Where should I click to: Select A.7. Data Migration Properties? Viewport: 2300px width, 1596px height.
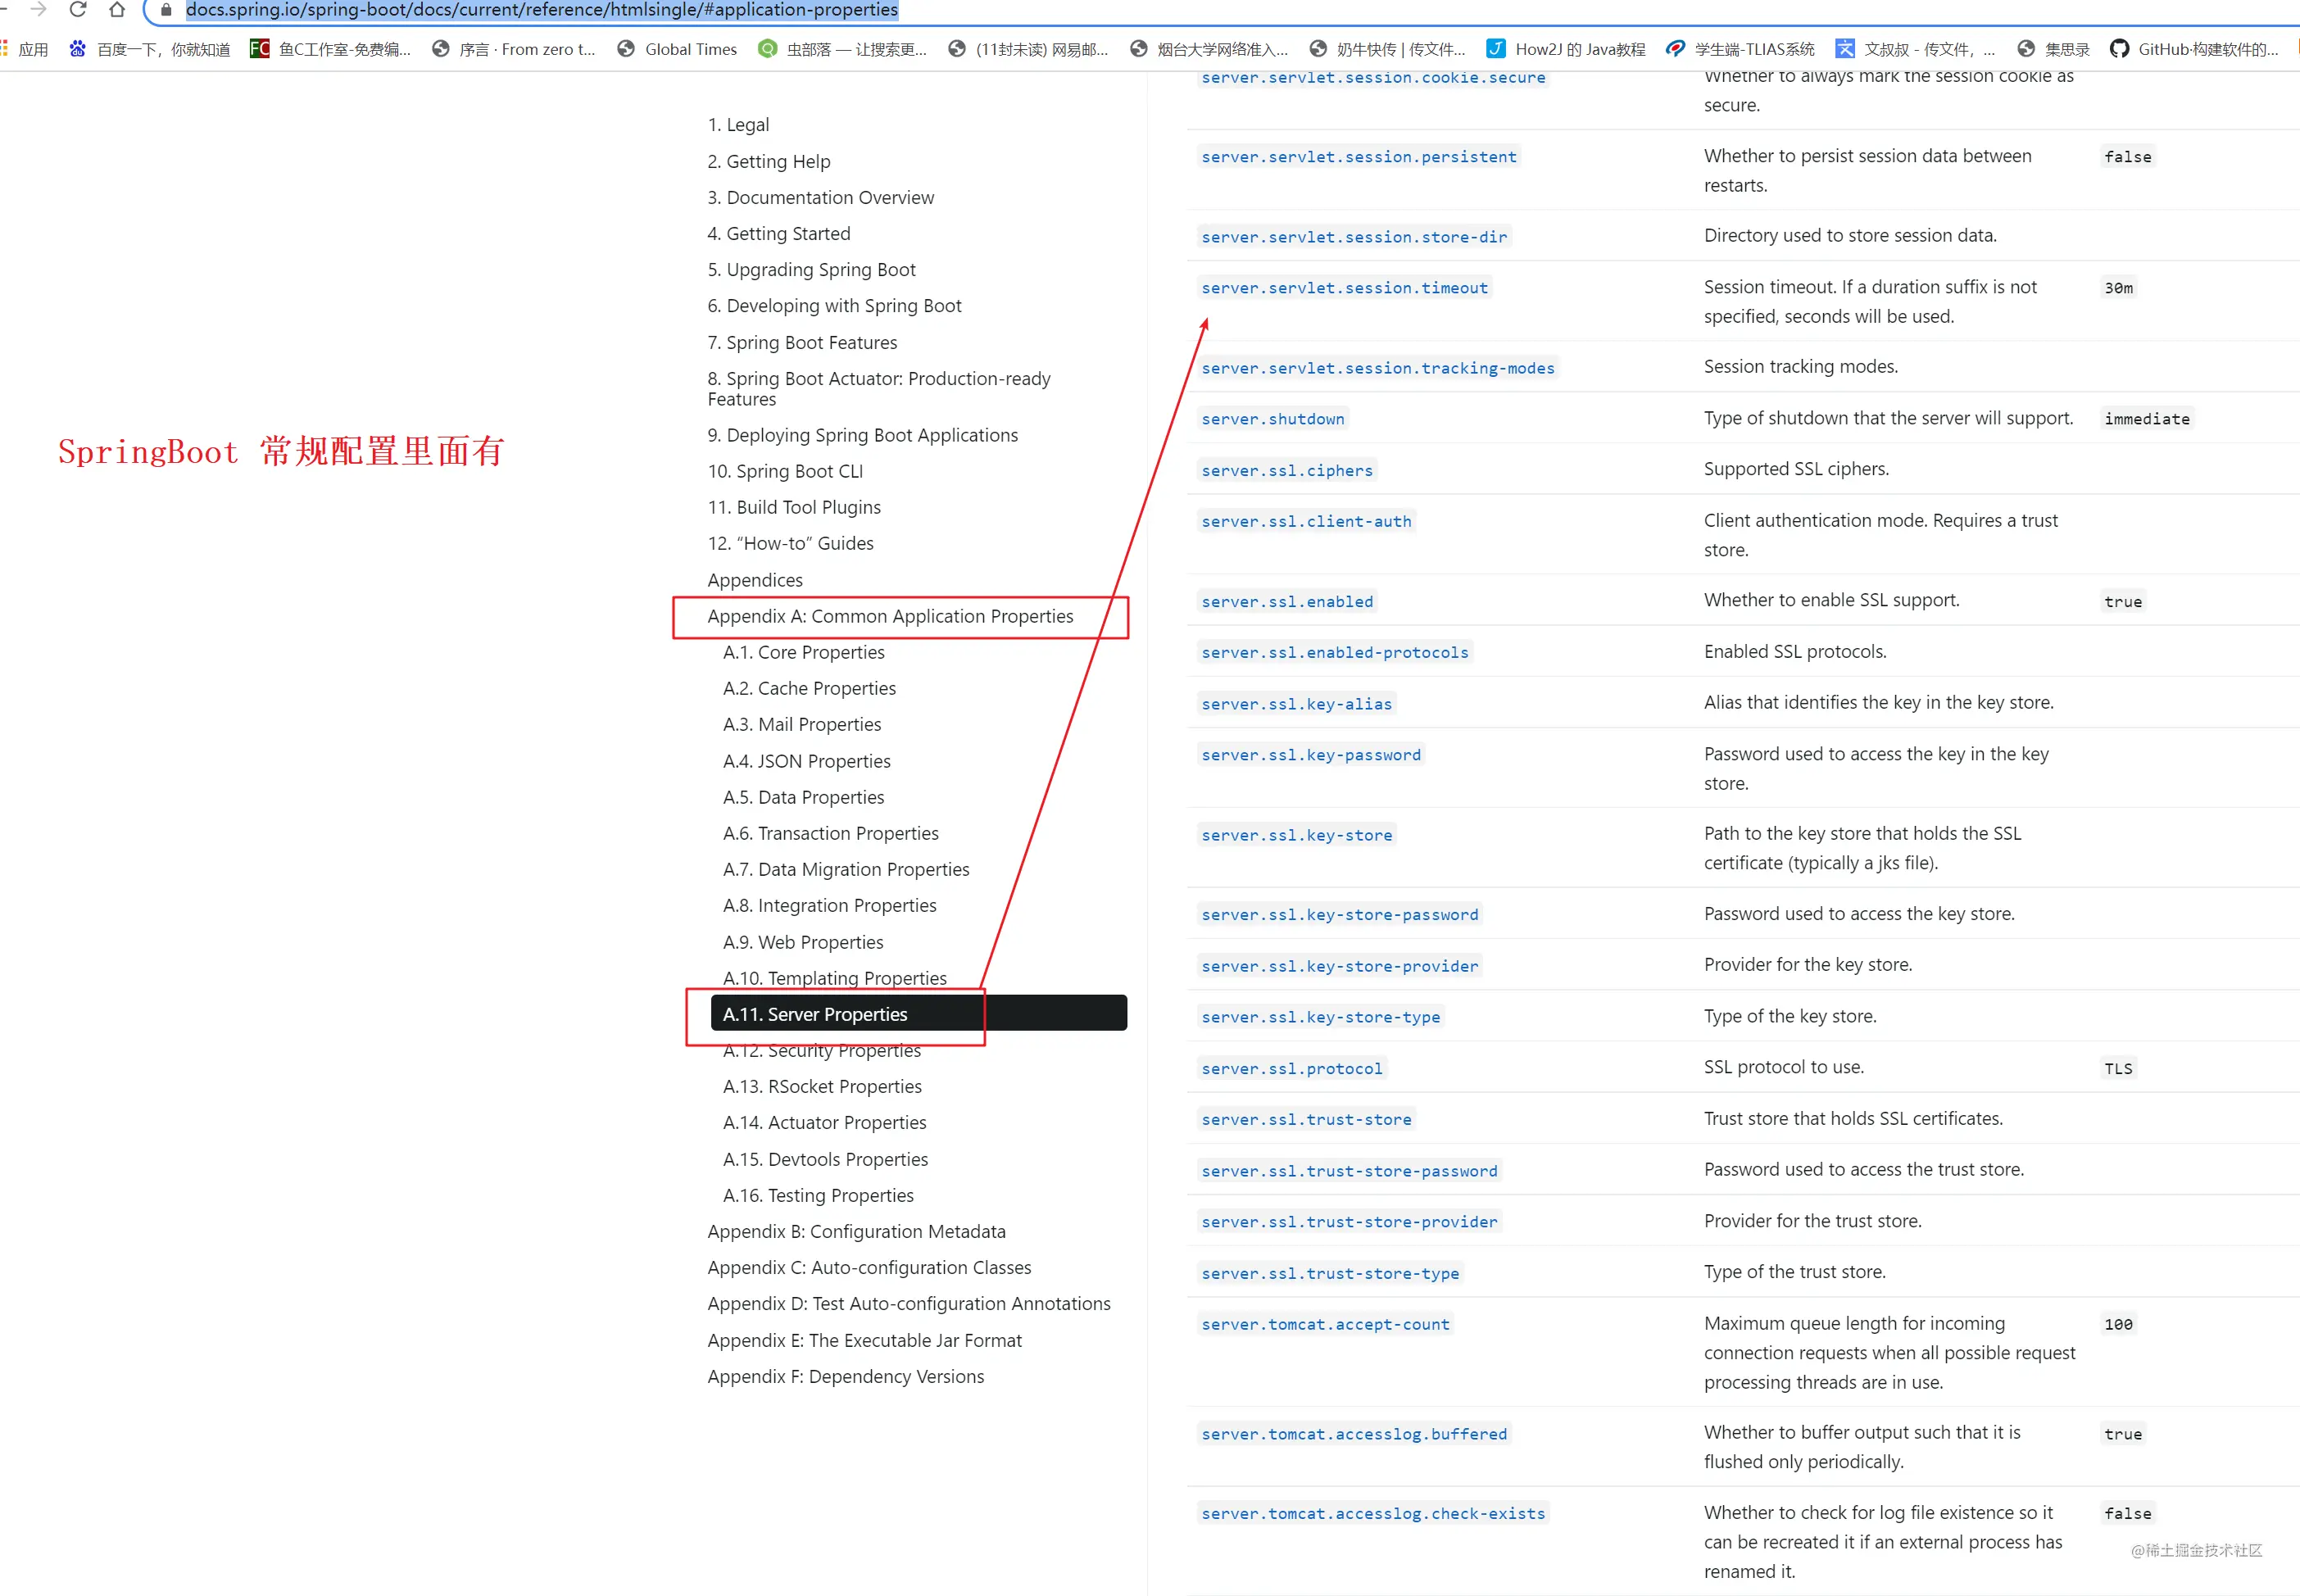pyautogui.click(x=846, y=869)
